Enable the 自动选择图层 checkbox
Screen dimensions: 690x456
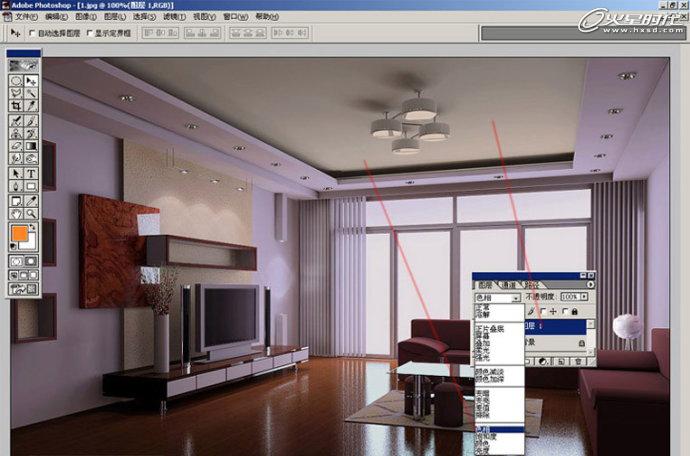[x=32, y=33]
